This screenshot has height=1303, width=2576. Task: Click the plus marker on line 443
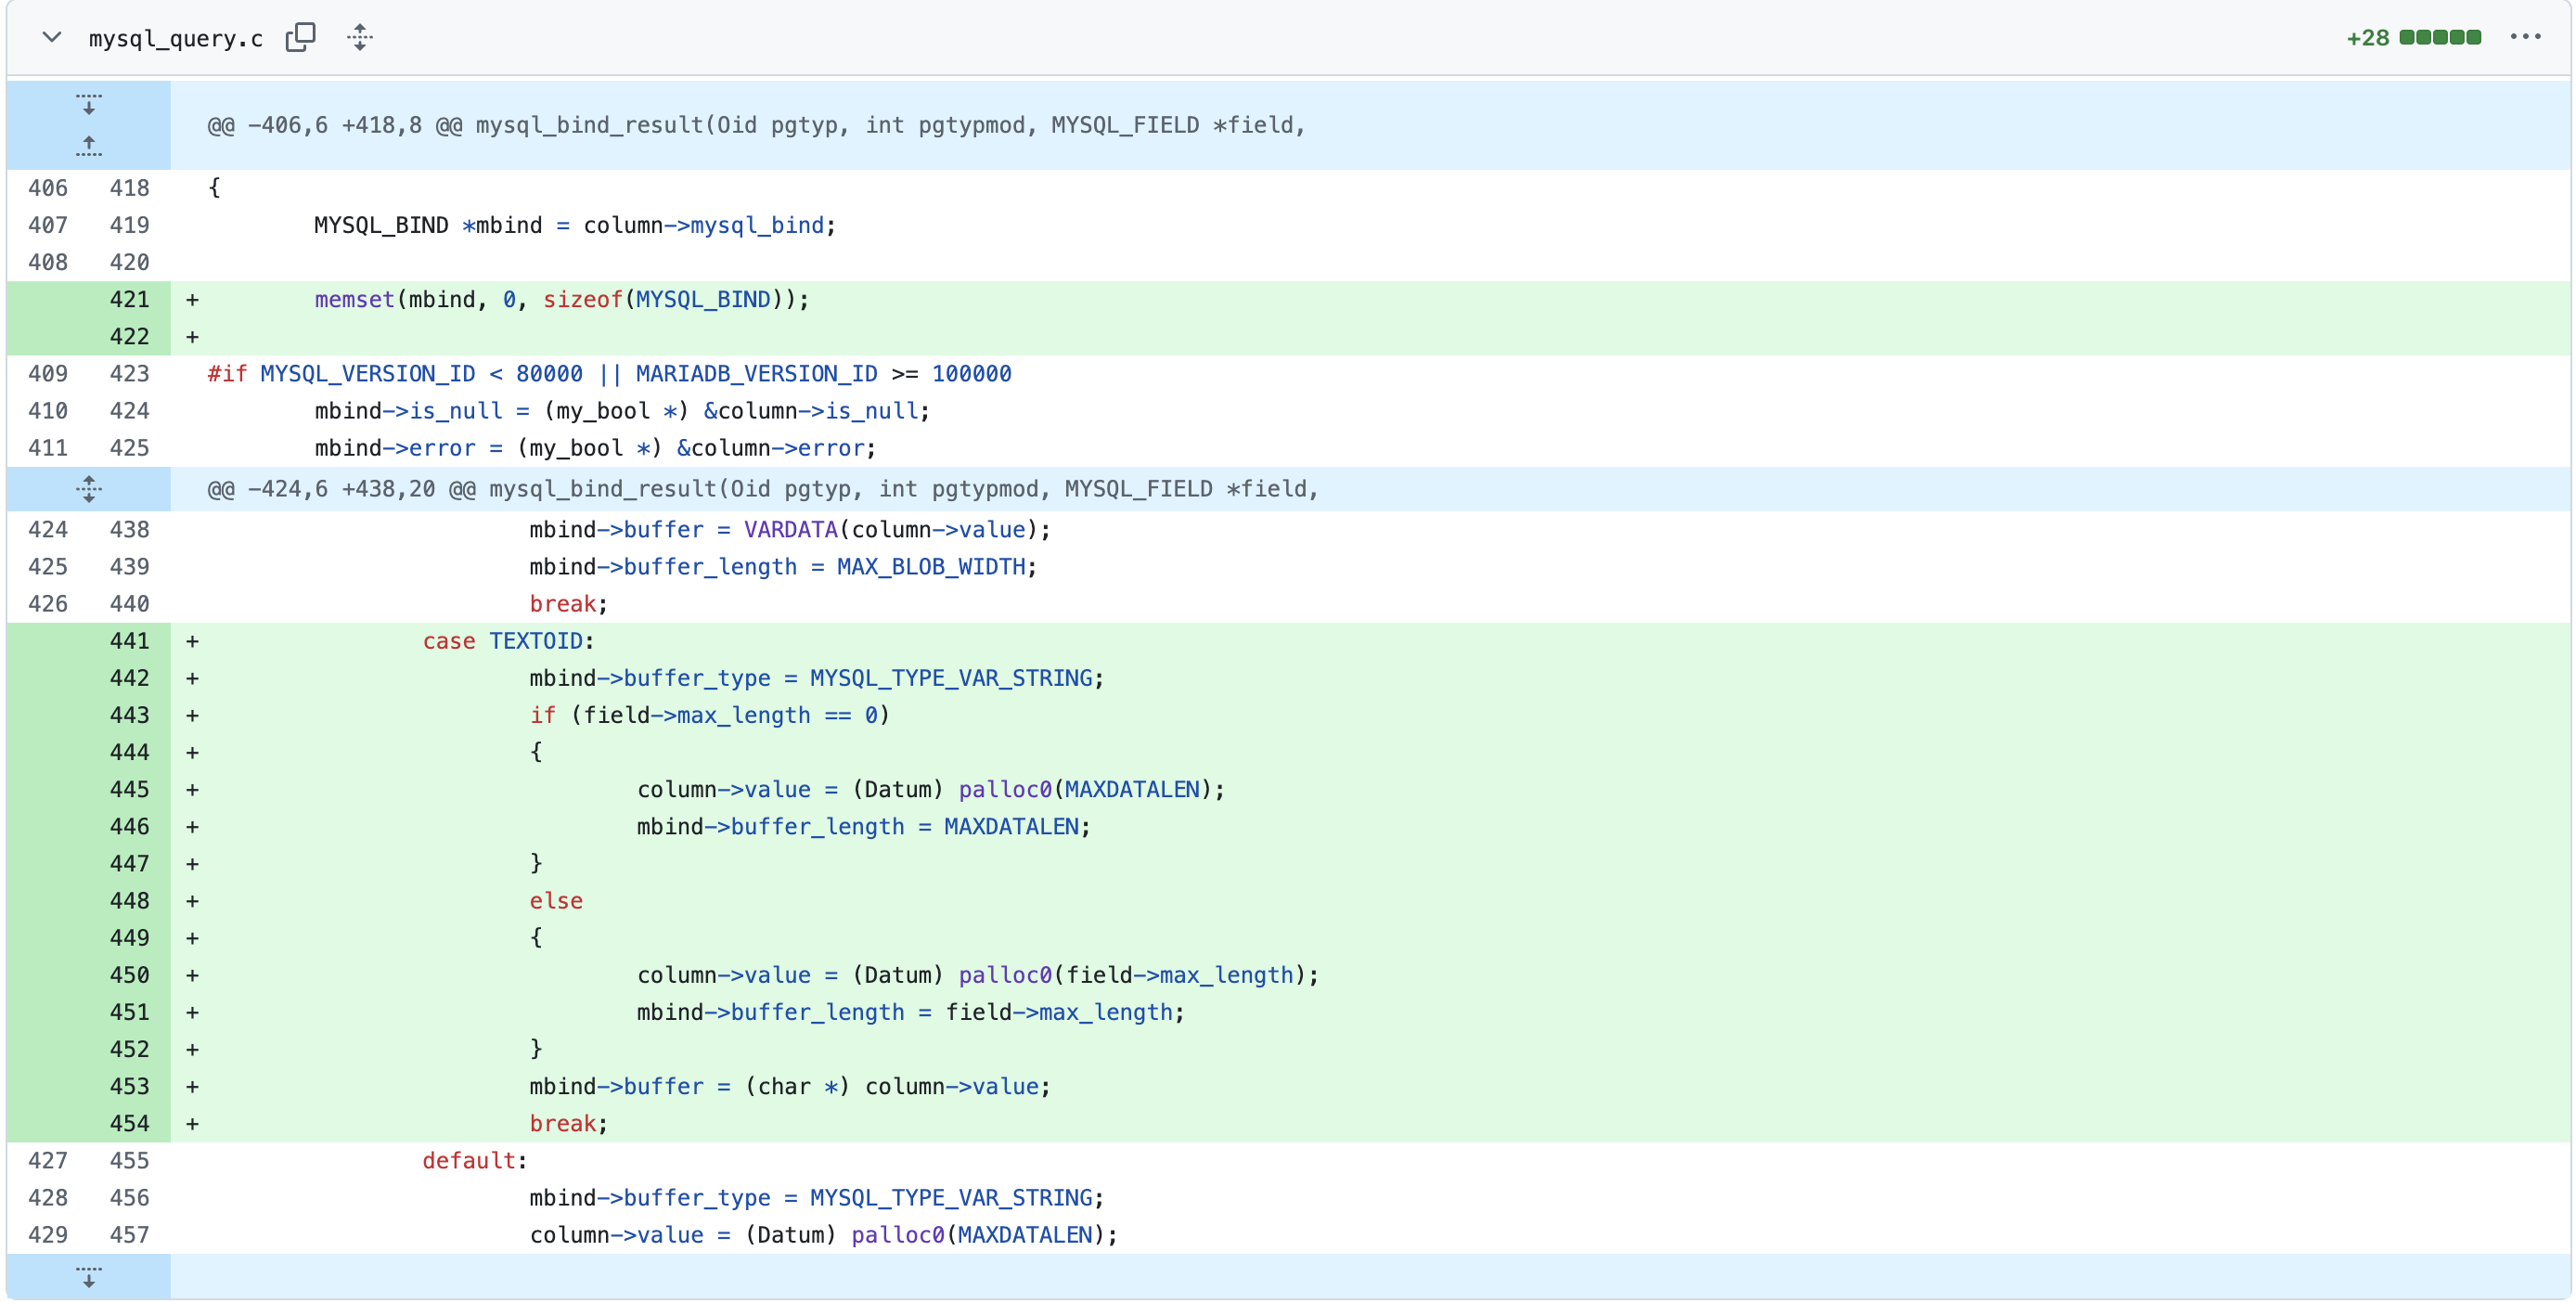(x=192, y=716)
